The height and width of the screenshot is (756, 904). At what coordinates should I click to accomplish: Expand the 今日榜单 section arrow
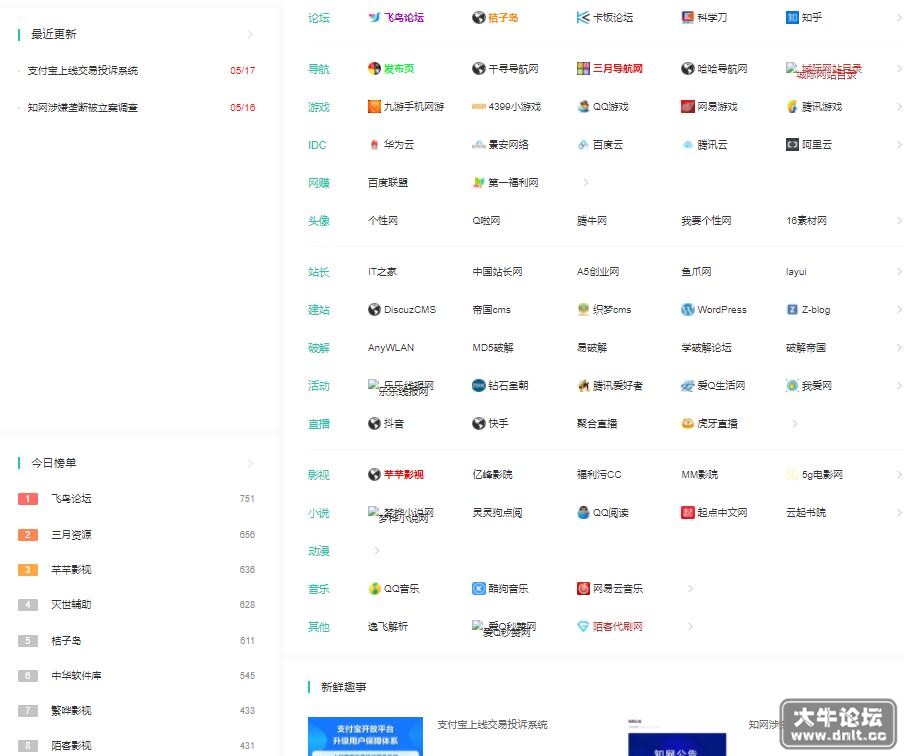click(x=250, y=463)
